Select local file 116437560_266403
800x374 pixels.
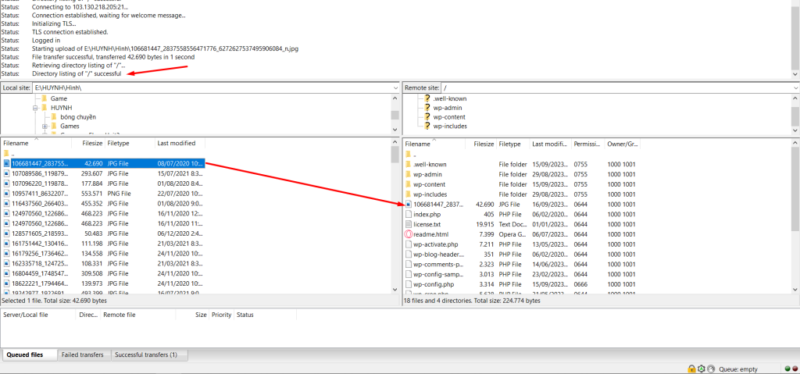tap(103, 204)
